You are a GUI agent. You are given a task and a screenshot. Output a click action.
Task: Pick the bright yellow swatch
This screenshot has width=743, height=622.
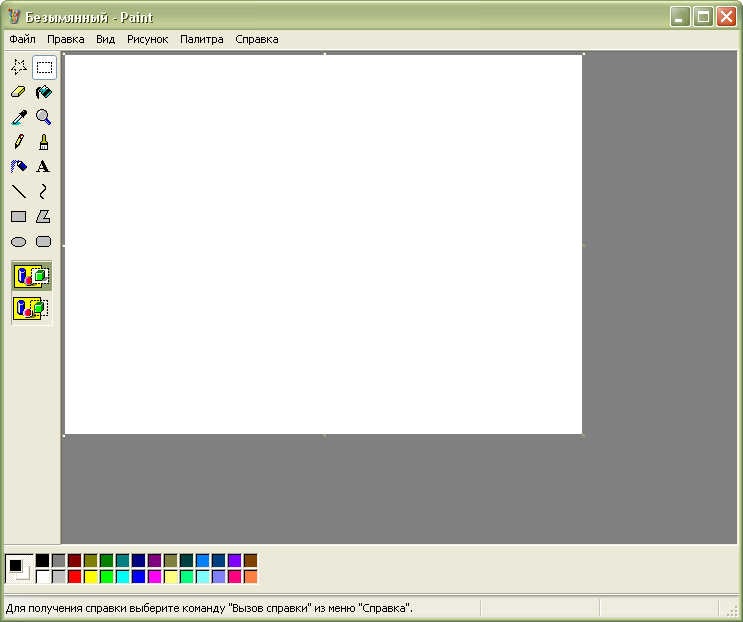(x=91, y=577)
